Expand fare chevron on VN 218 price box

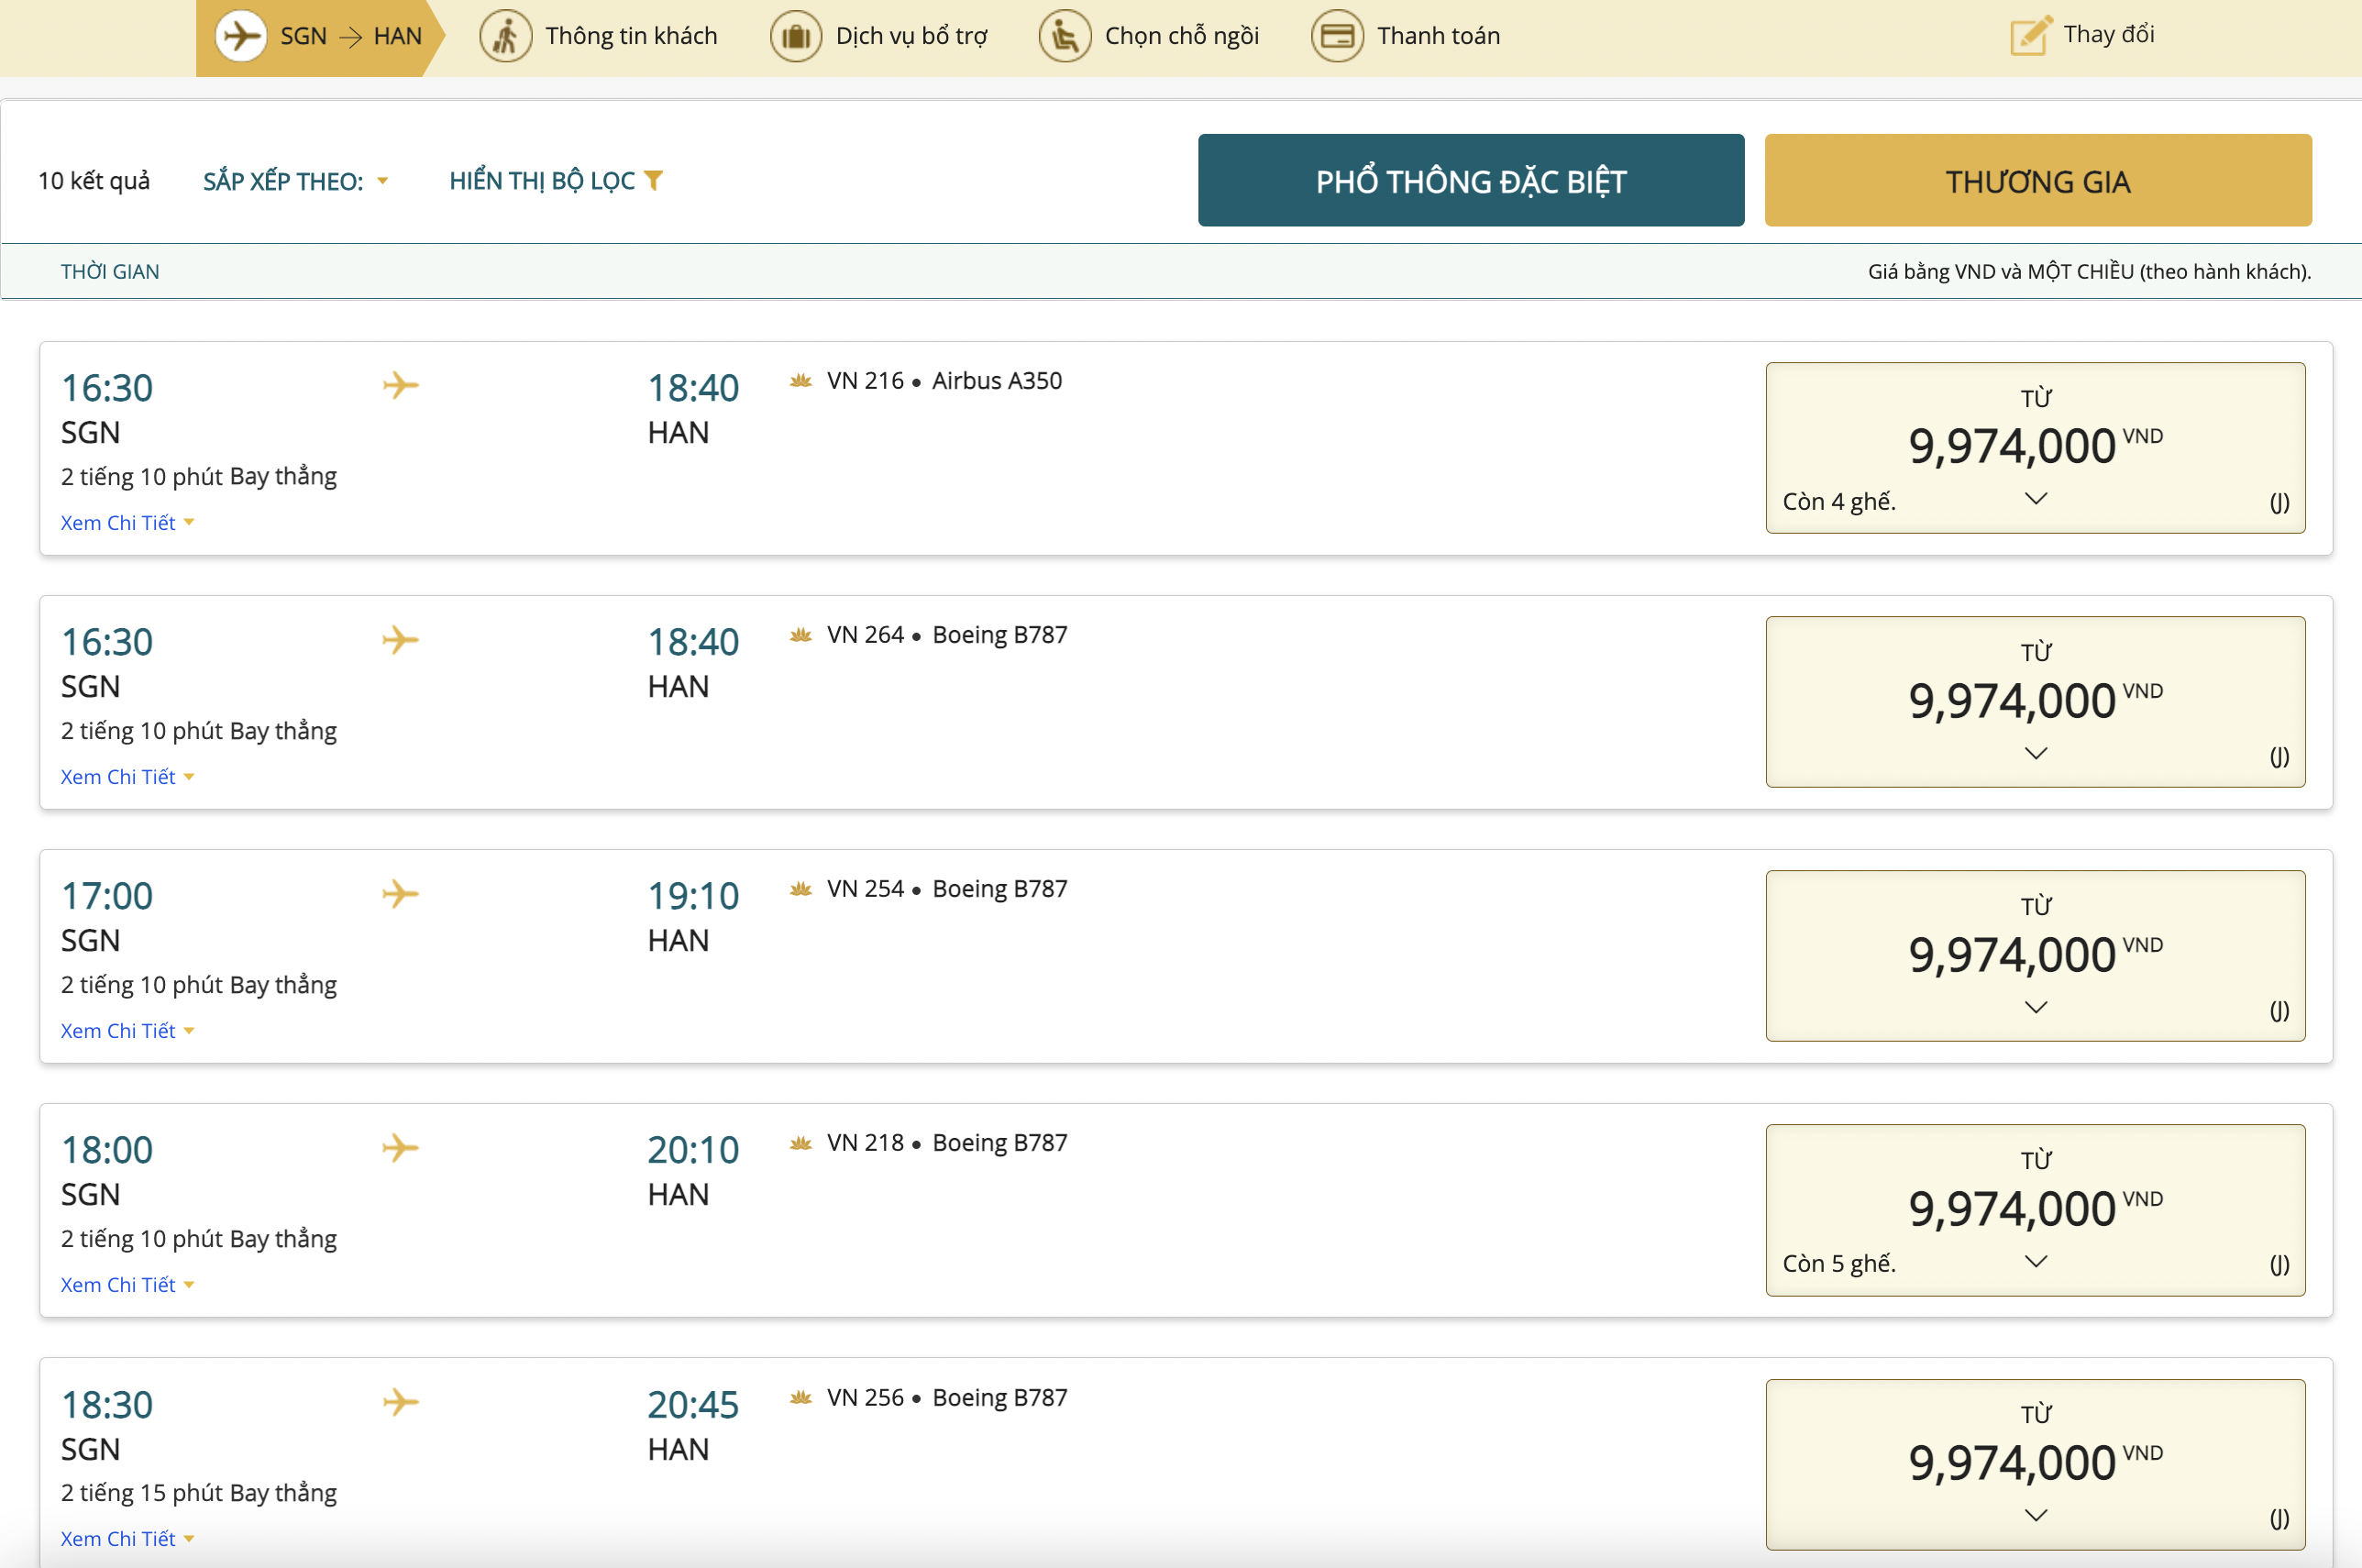click(x=2035, y=1262)
